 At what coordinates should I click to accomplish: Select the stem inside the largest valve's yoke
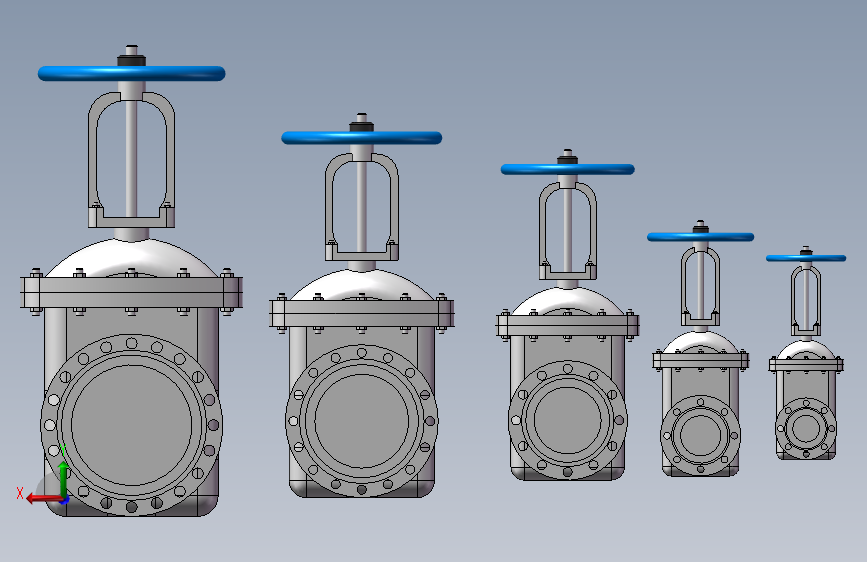coord(132,159)
